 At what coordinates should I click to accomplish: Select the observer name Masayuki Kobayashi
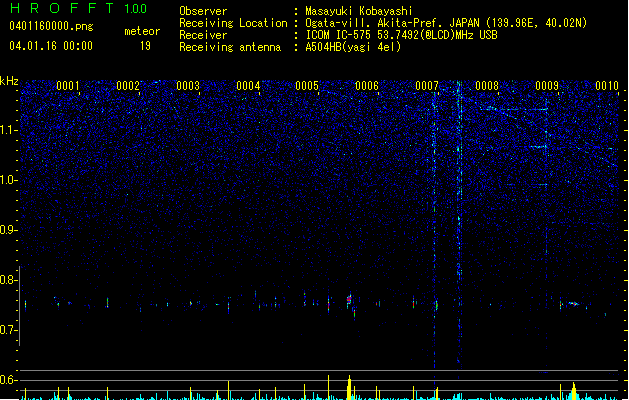tap(359, 11)
